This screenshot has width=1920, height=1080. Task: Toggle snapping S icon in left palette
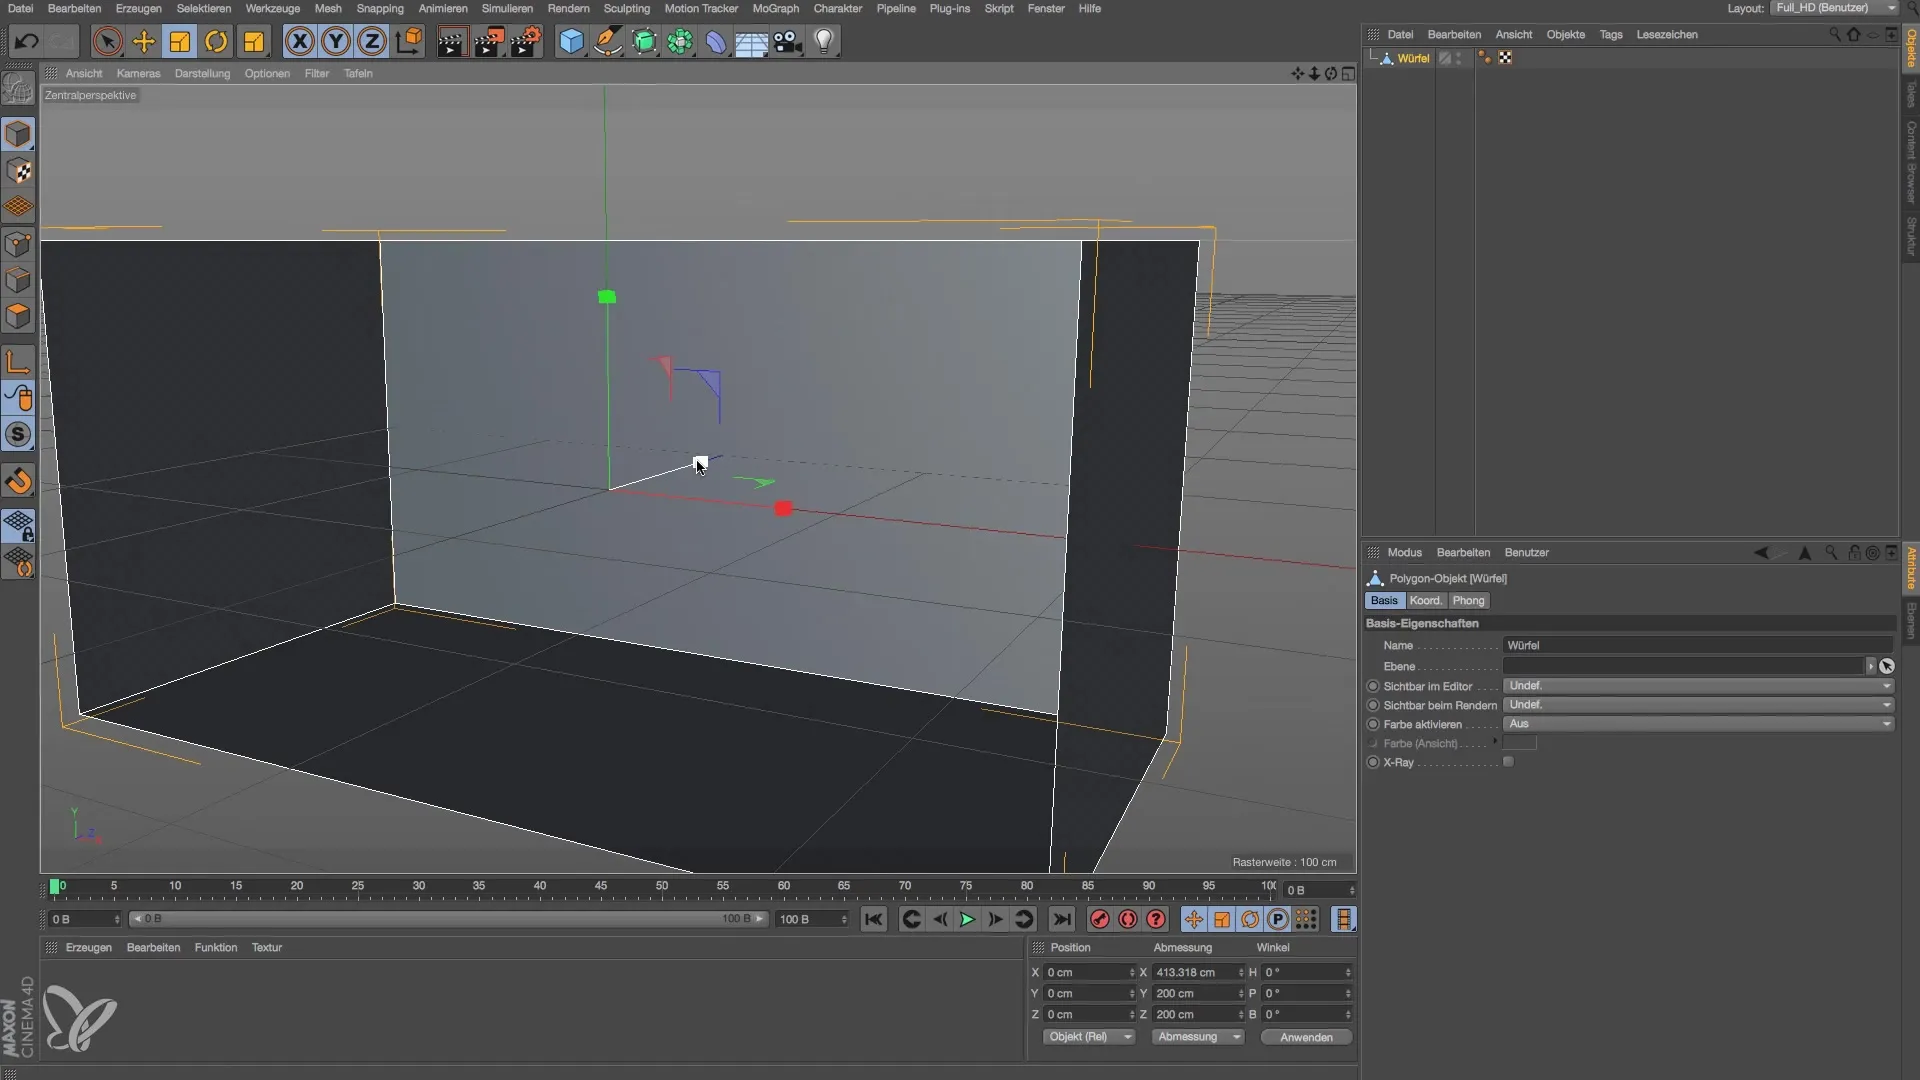pyautogui.click(x=18, y=434)
